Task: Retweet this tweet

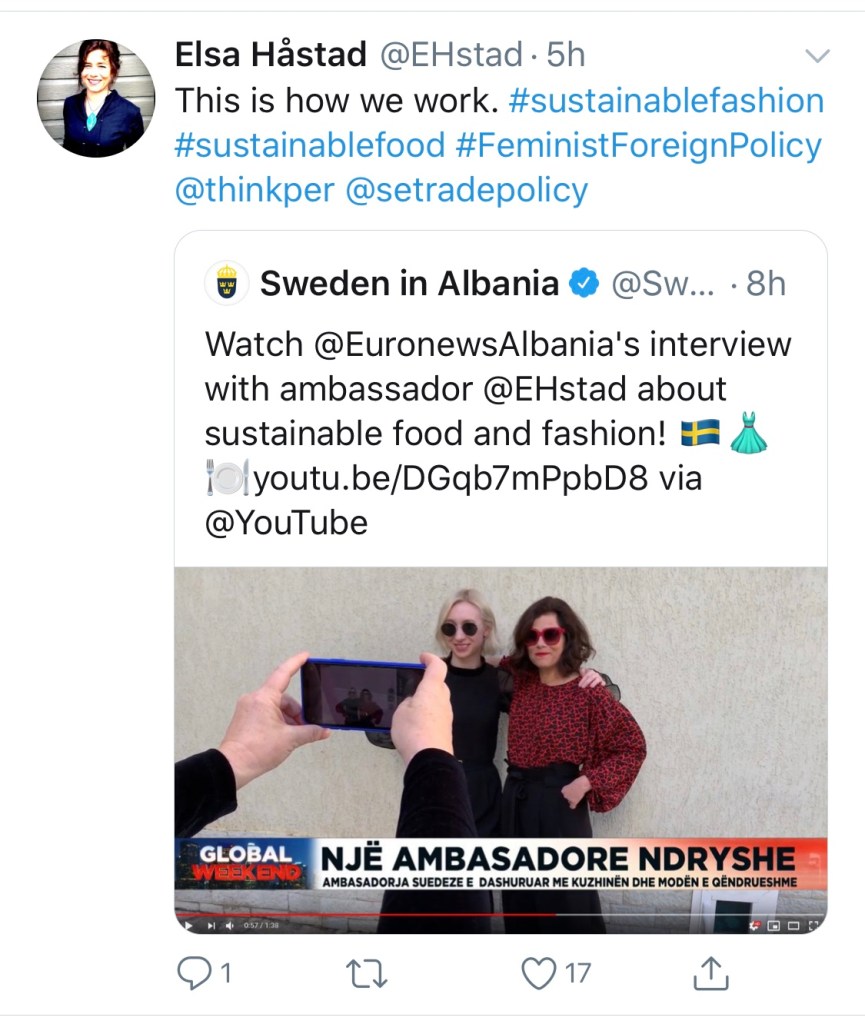Action: (366, 971)
